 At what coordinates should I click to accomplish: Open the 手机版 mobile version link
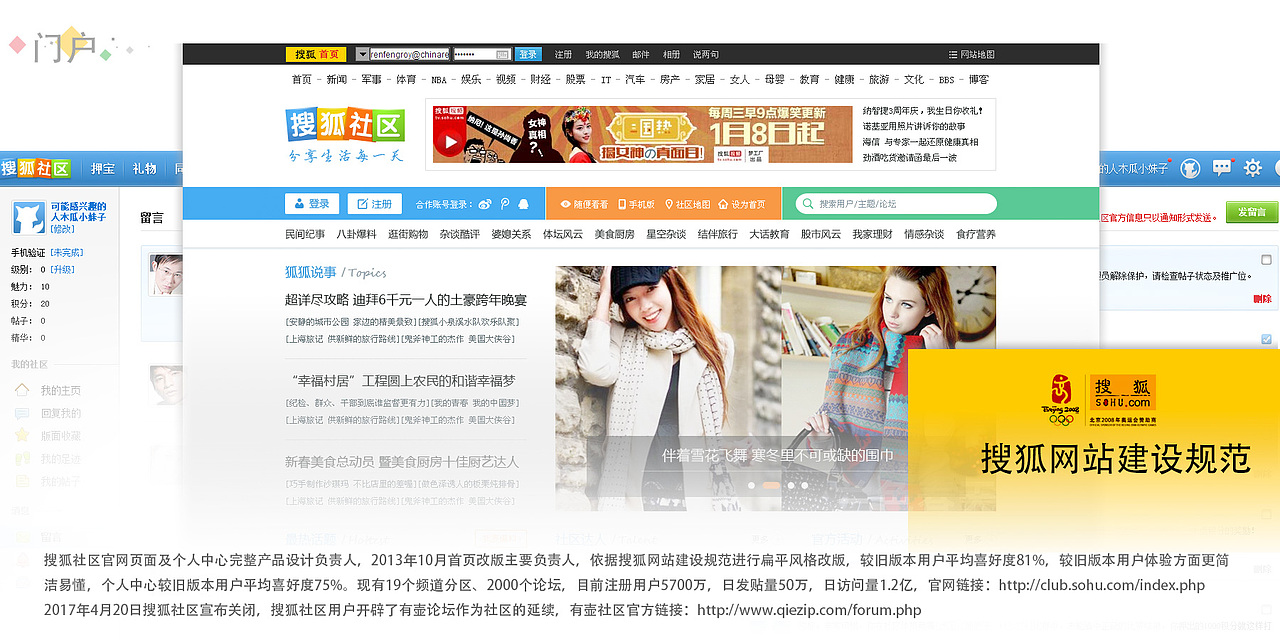tap(636, 204)
